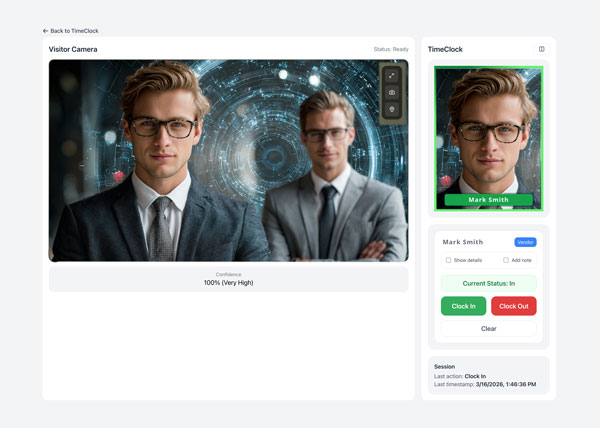Screen dimensions: 600x428
Task: Toggle the TimeClock panel layout icon
Action: click(x=541, y=49)
